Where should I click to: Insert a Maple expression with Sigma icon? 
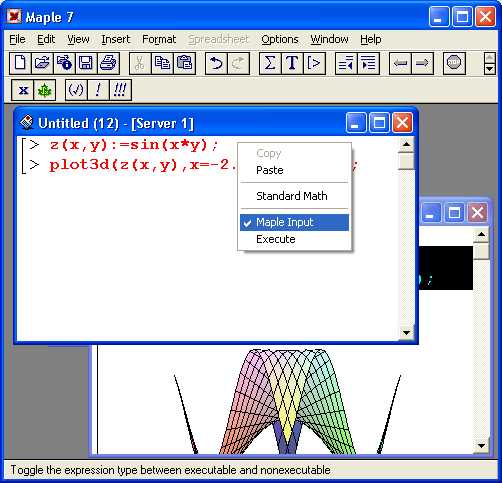[x=270, y=63]
